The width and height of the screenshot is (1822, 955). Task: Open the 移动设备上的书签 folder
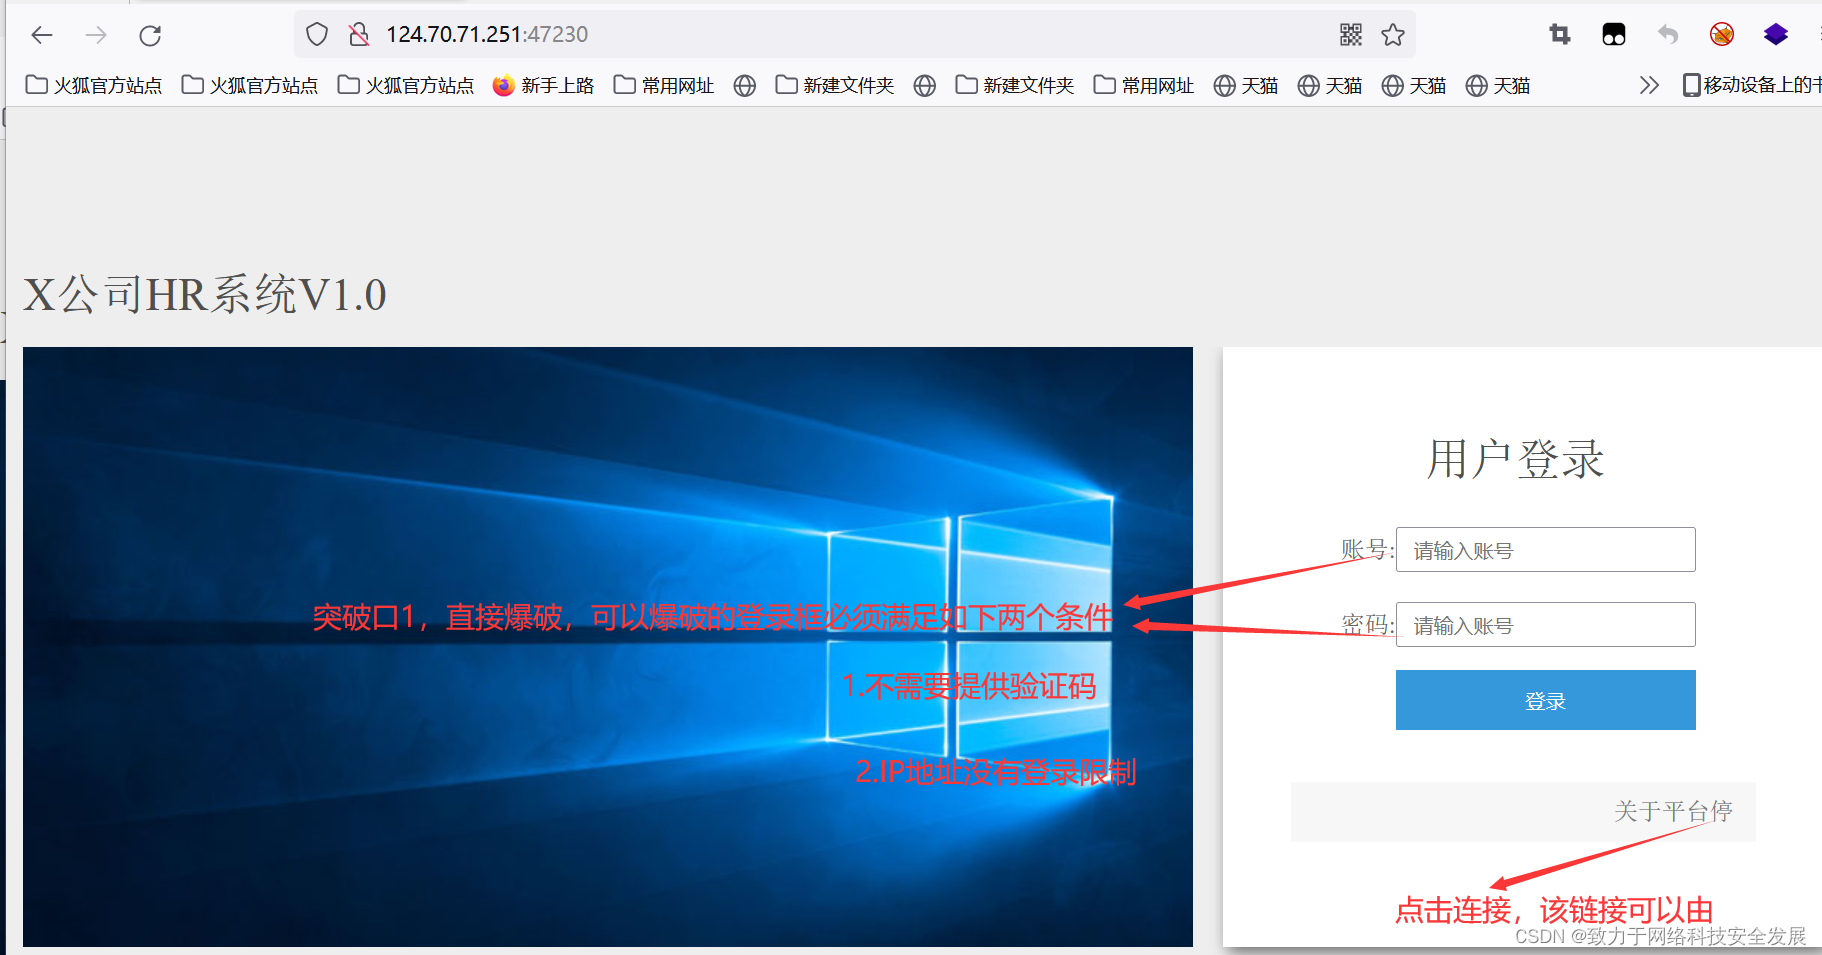[1751, 86]
